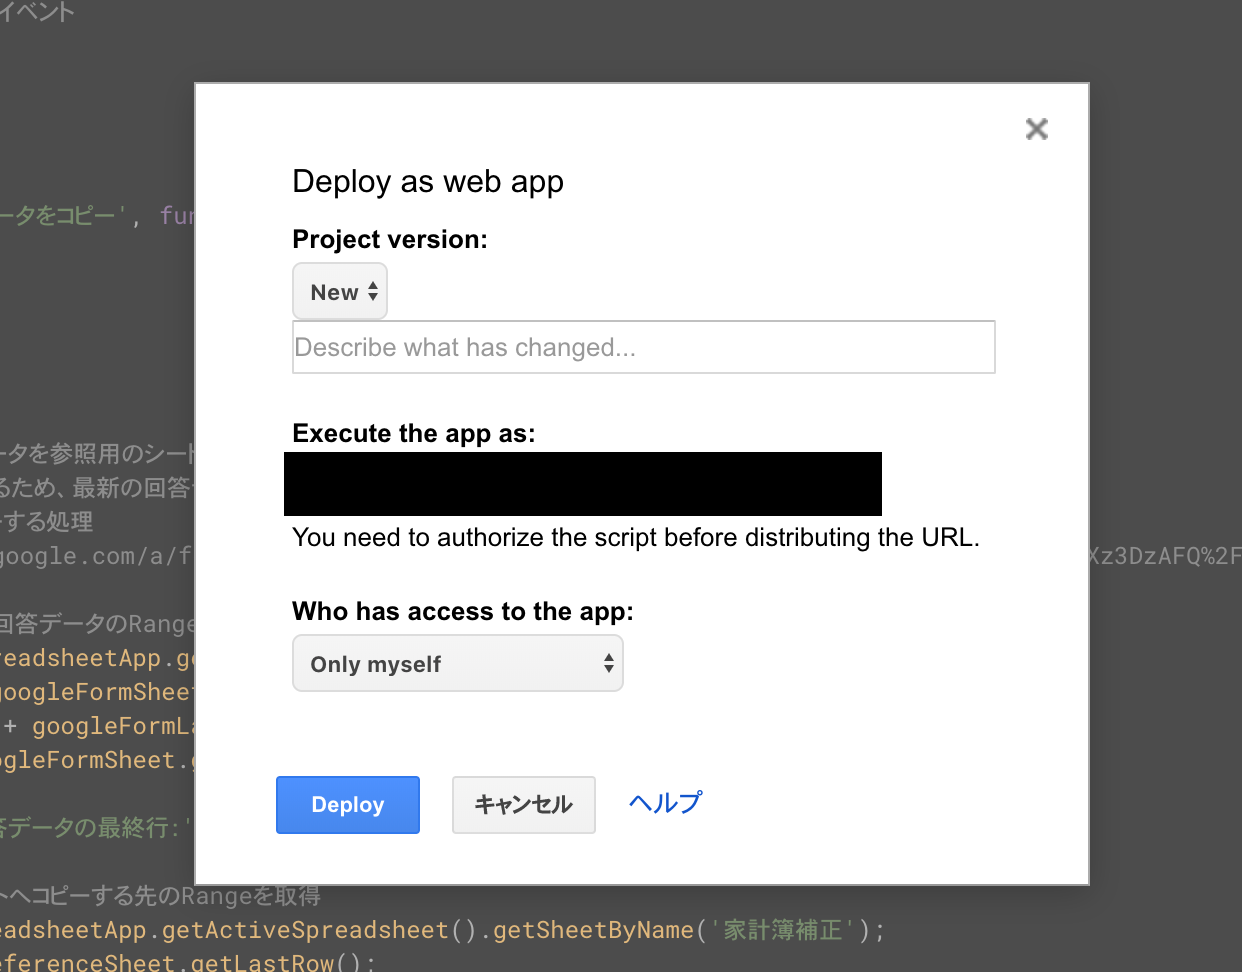
Task: Focus the Describe what has changed field
Action: 643,347
